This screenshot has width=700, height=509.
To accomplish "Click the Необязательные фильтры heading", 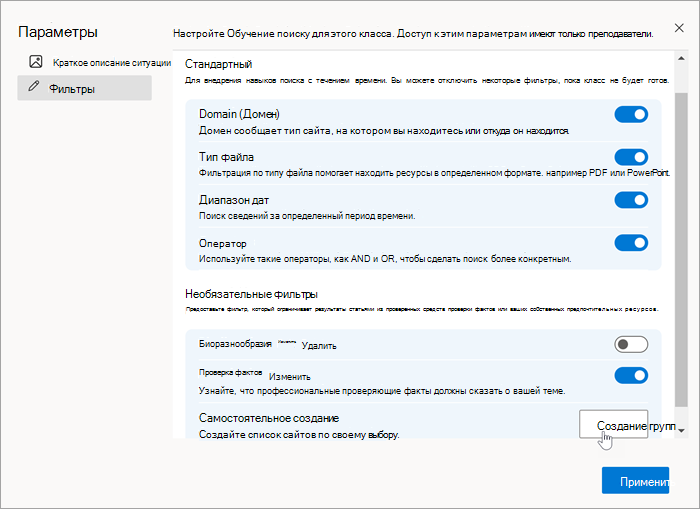I will pyautogui.click(x=251, y=294).
